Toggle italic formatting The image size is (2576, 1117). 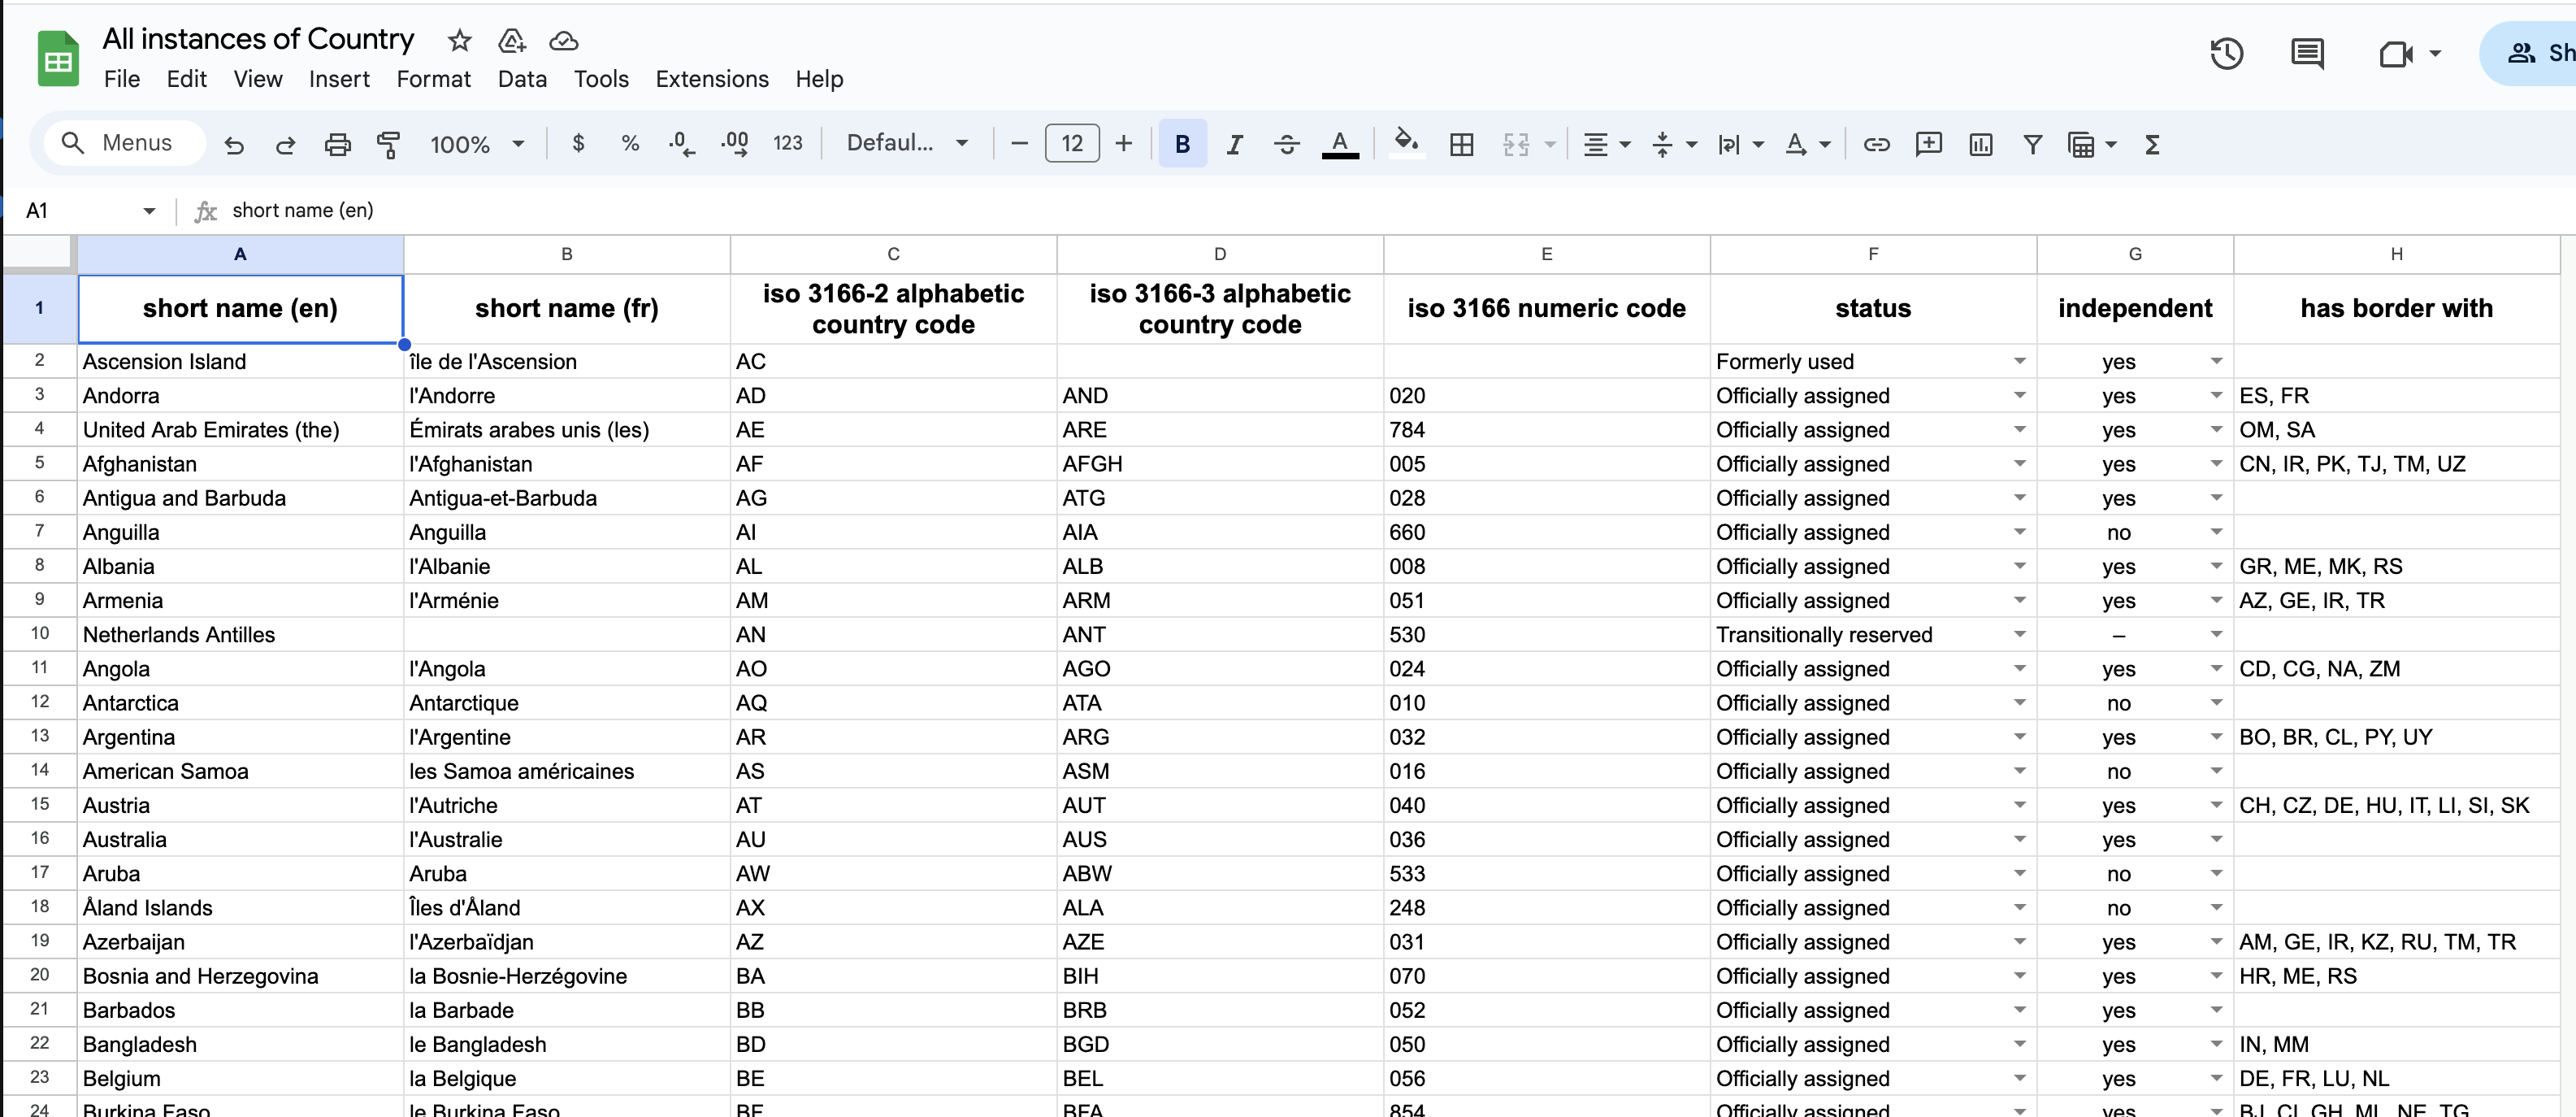1234,144
